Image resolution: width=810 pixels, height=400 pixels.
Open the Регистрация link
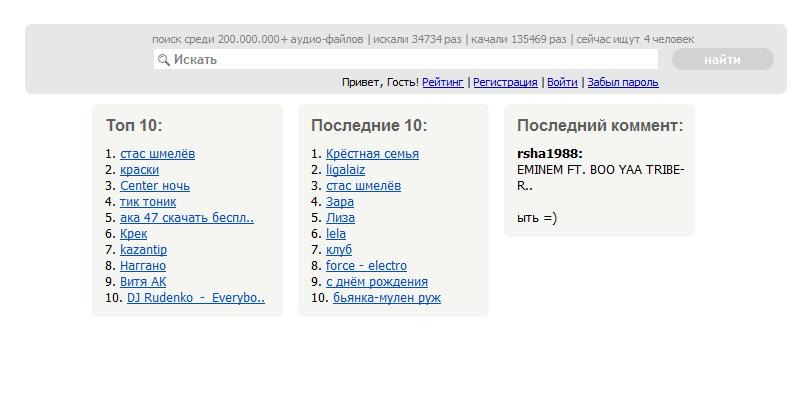(x=505, y=83)
